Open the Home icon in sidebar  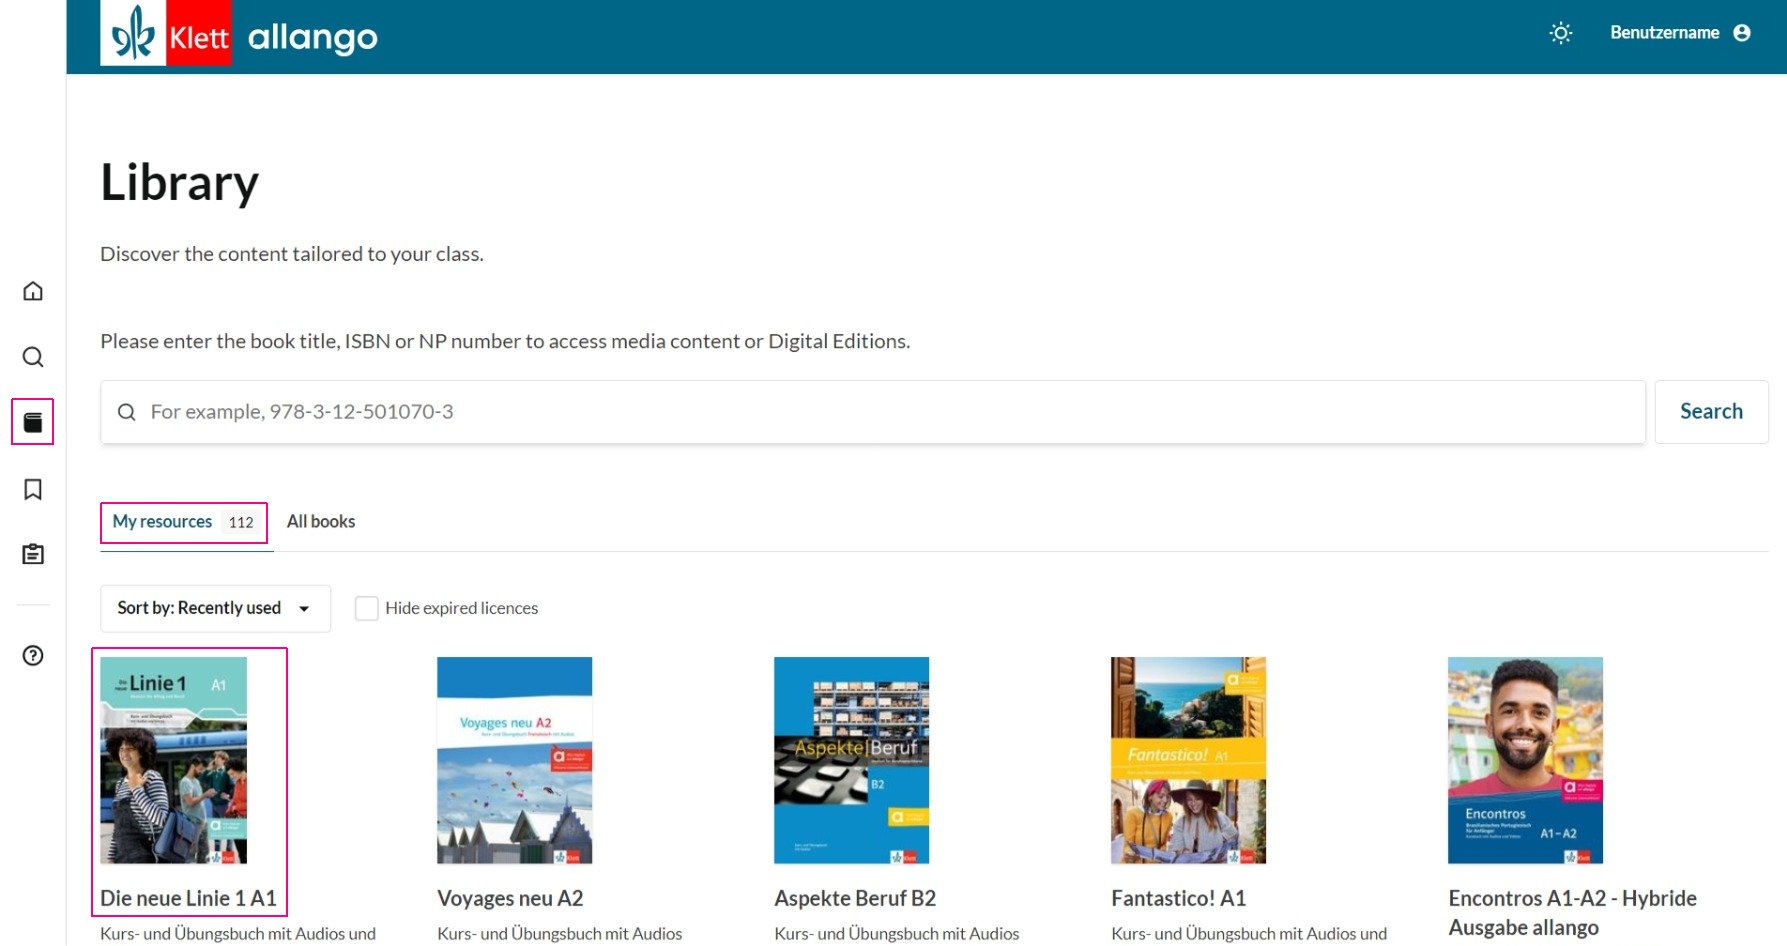pyautogui.click(x=33, y=291)
